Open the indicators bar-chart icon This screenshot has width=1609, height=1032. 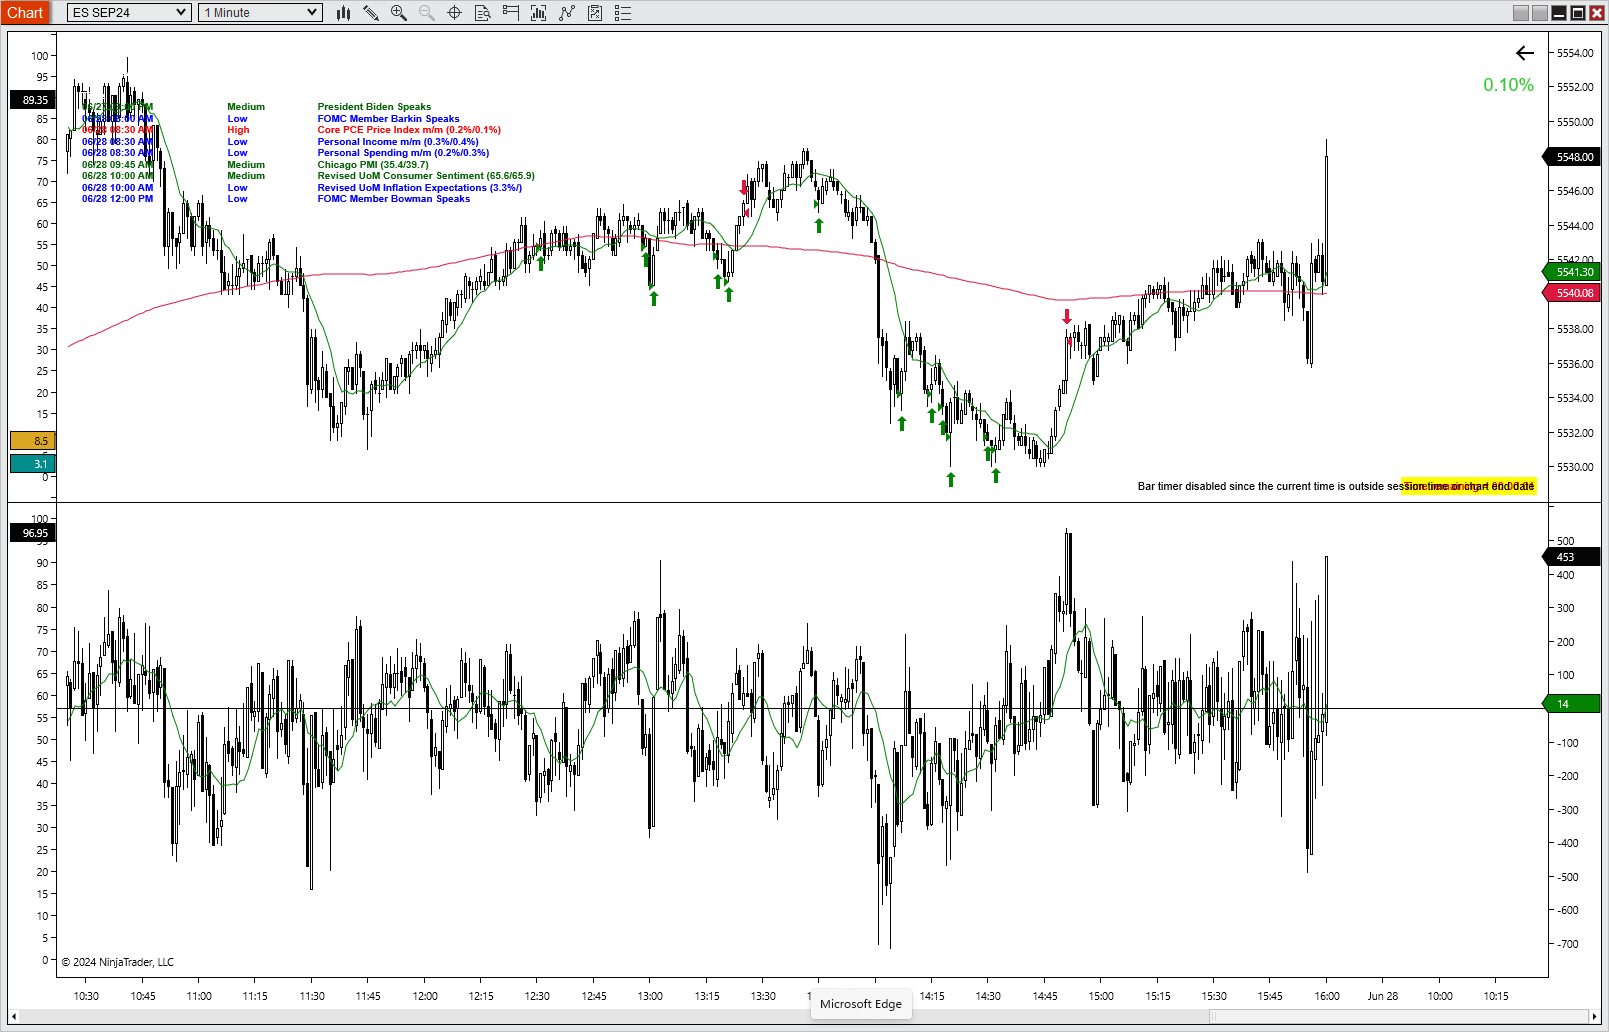tap(538, 13)
